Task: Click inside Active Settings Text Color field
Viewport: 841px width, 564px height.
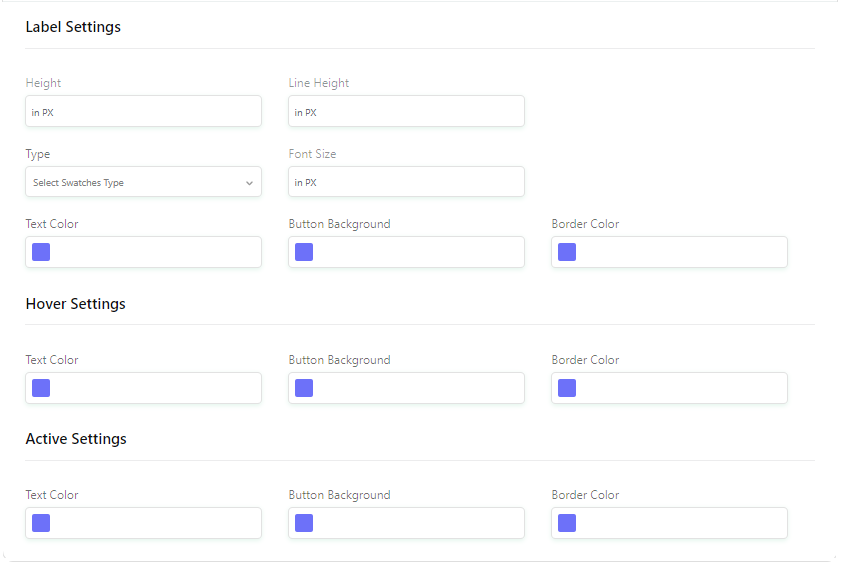Action: 143,523
